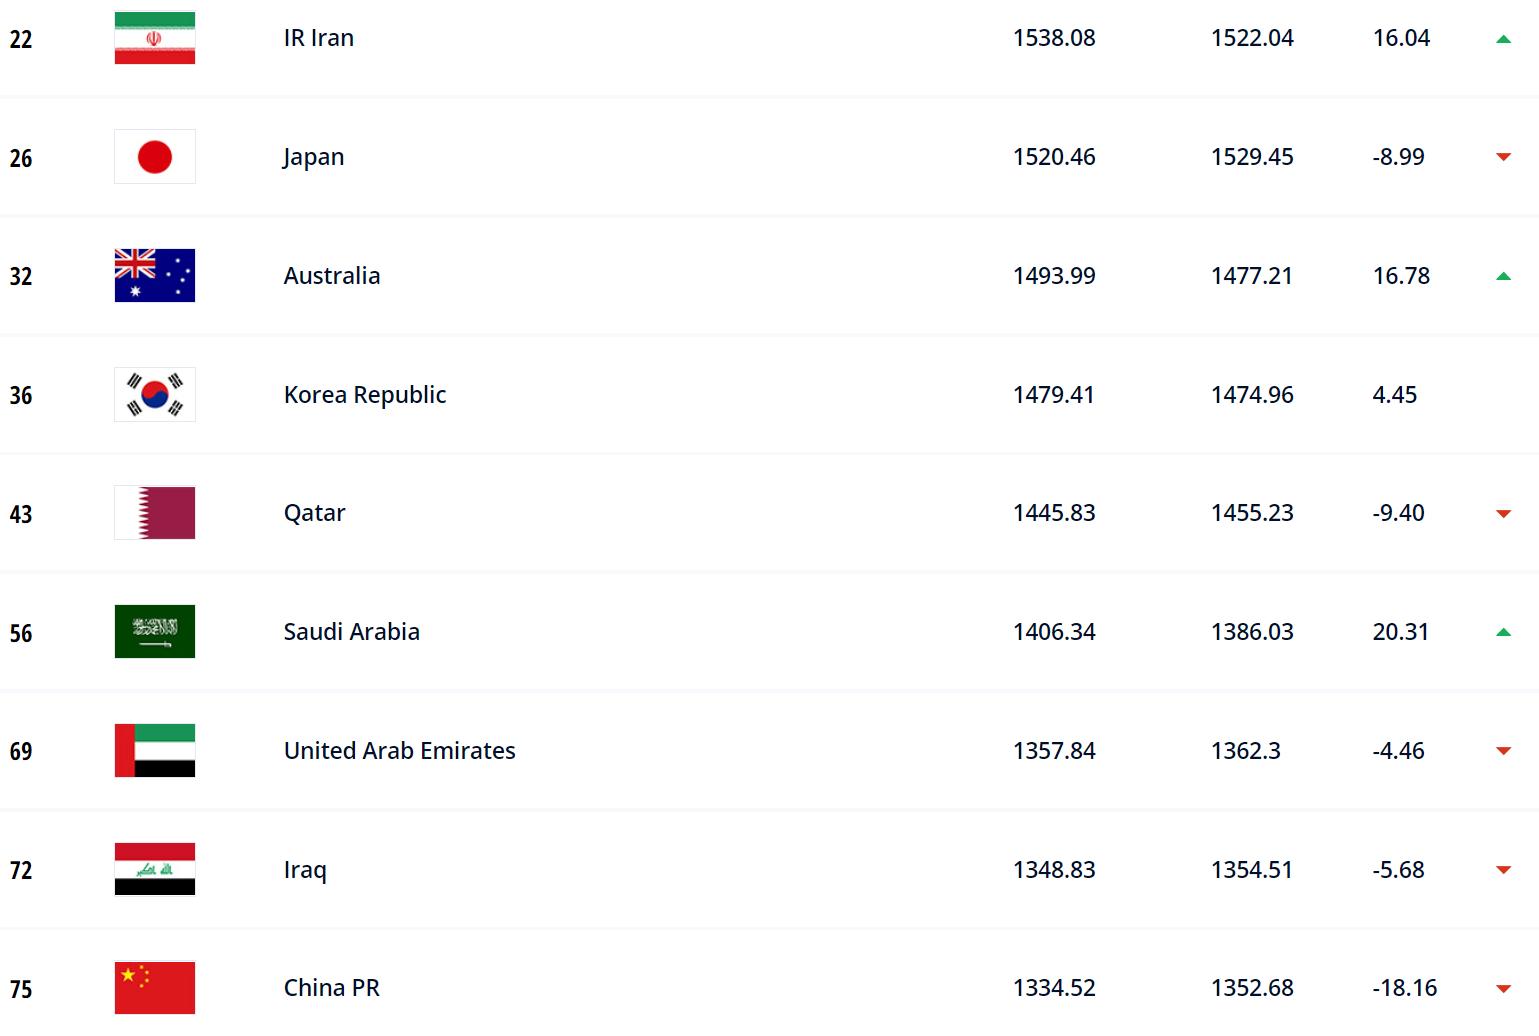
Task: Click the Australia flag icon
Action: click(155, 276)
